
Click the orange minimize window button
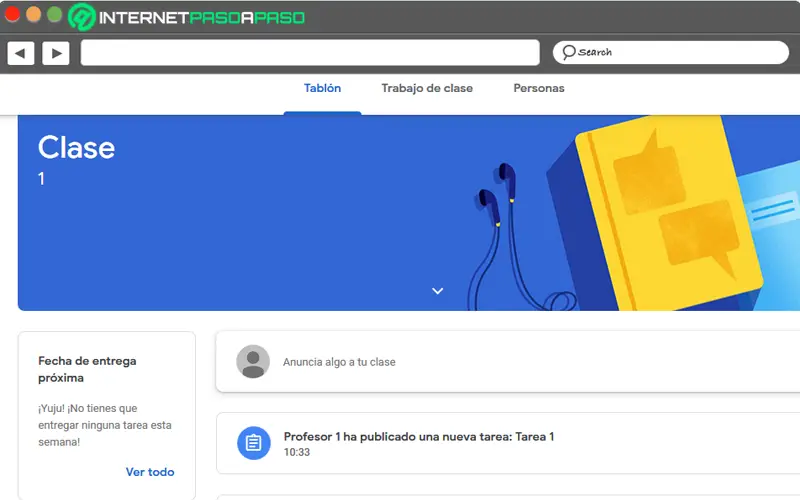click(33, 14)
